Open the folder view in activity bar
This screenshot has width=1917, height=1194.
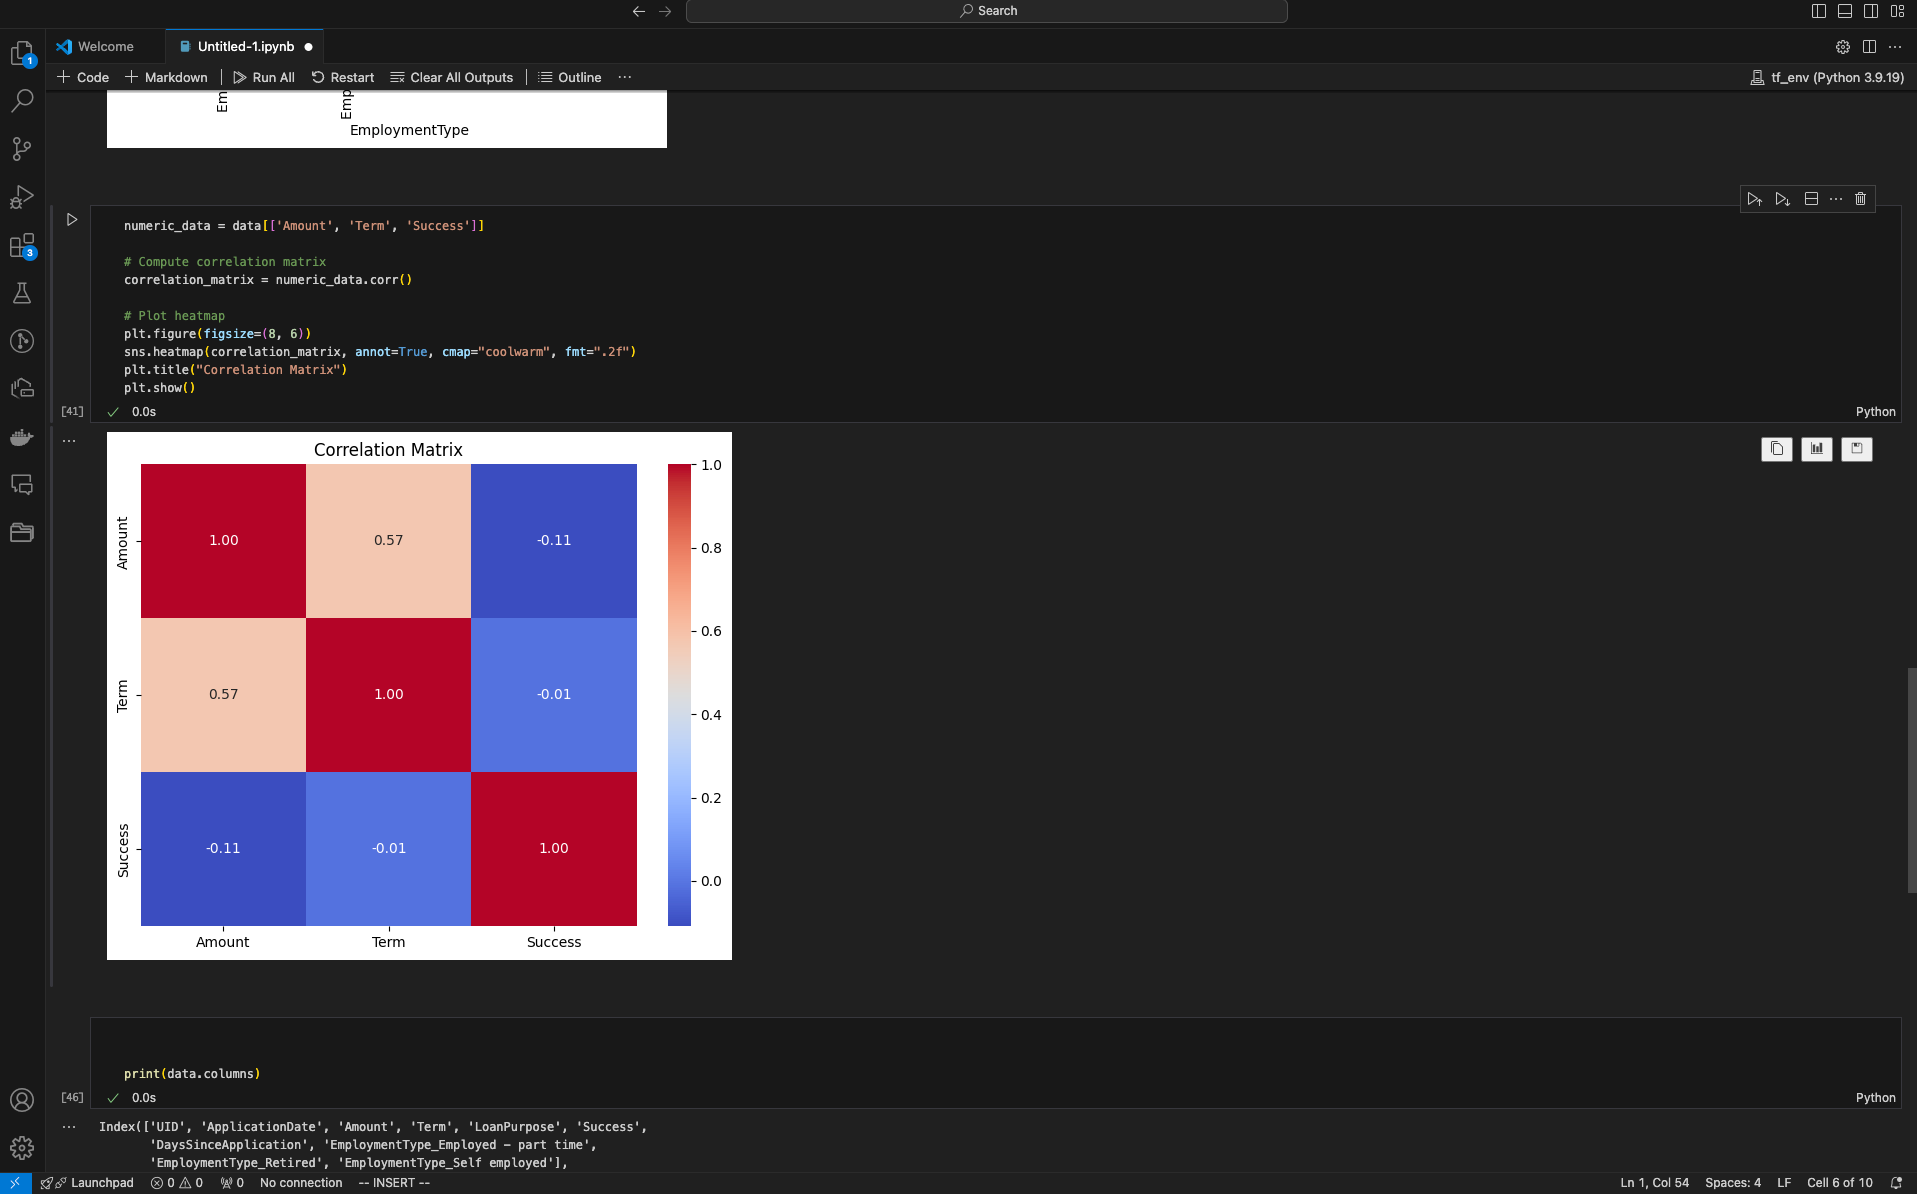22,533
